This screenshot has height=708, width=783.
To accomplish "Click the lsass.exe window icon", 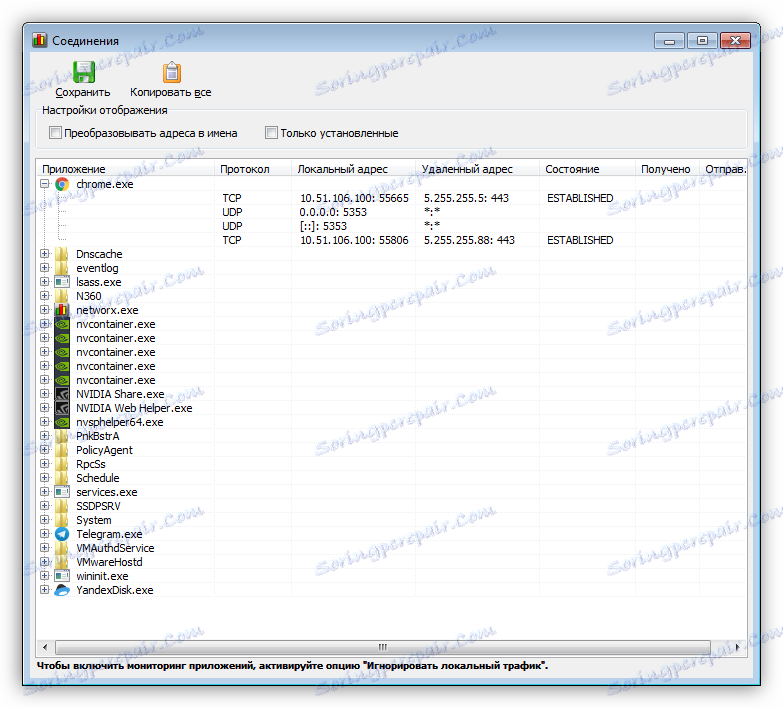I will click(62, 282).
